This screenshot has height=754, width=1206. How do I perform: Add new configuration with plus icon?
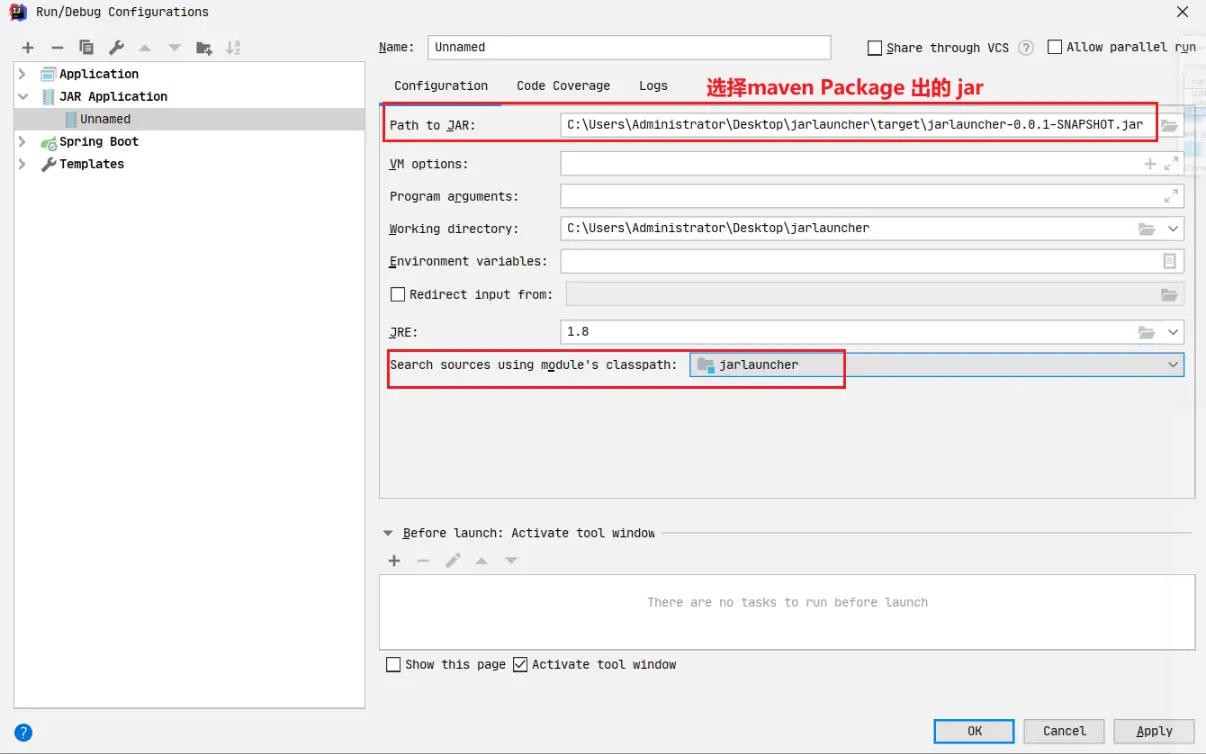pyautogui.click(x=28, y=48)
